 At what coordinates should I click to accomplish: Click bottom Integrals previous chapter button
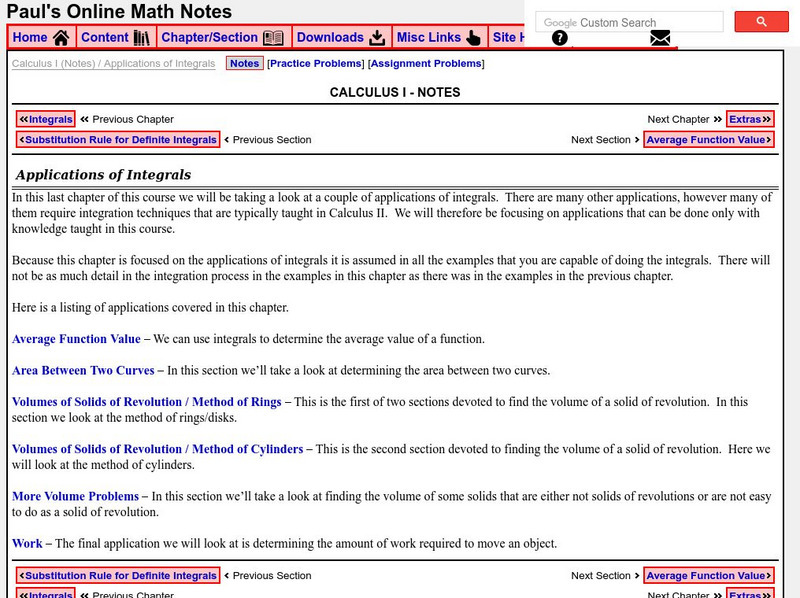[x=45, y=593]
